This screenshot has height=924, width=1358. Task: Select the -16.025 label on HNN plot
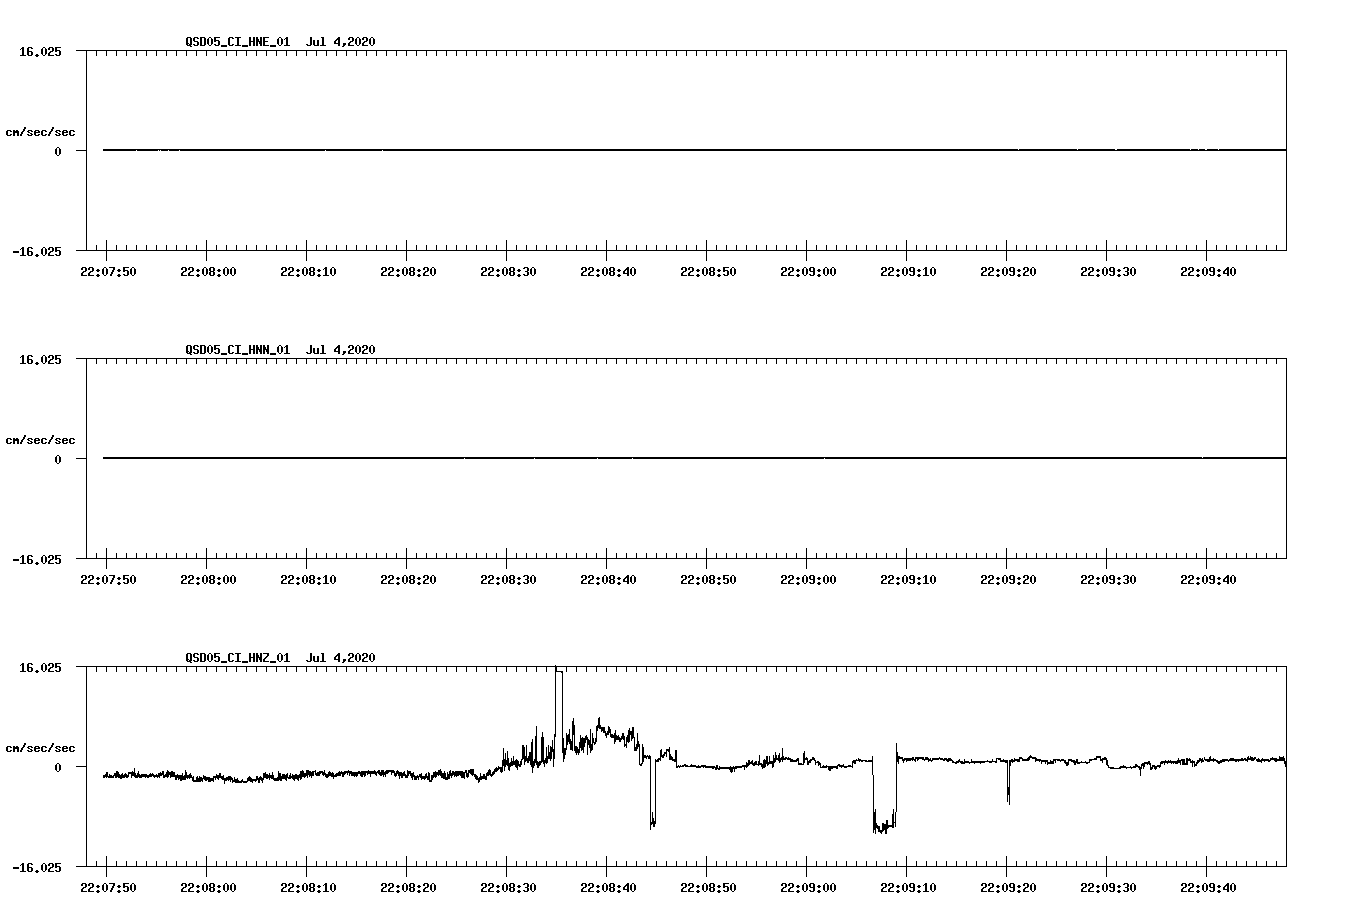tap(37, 560)
